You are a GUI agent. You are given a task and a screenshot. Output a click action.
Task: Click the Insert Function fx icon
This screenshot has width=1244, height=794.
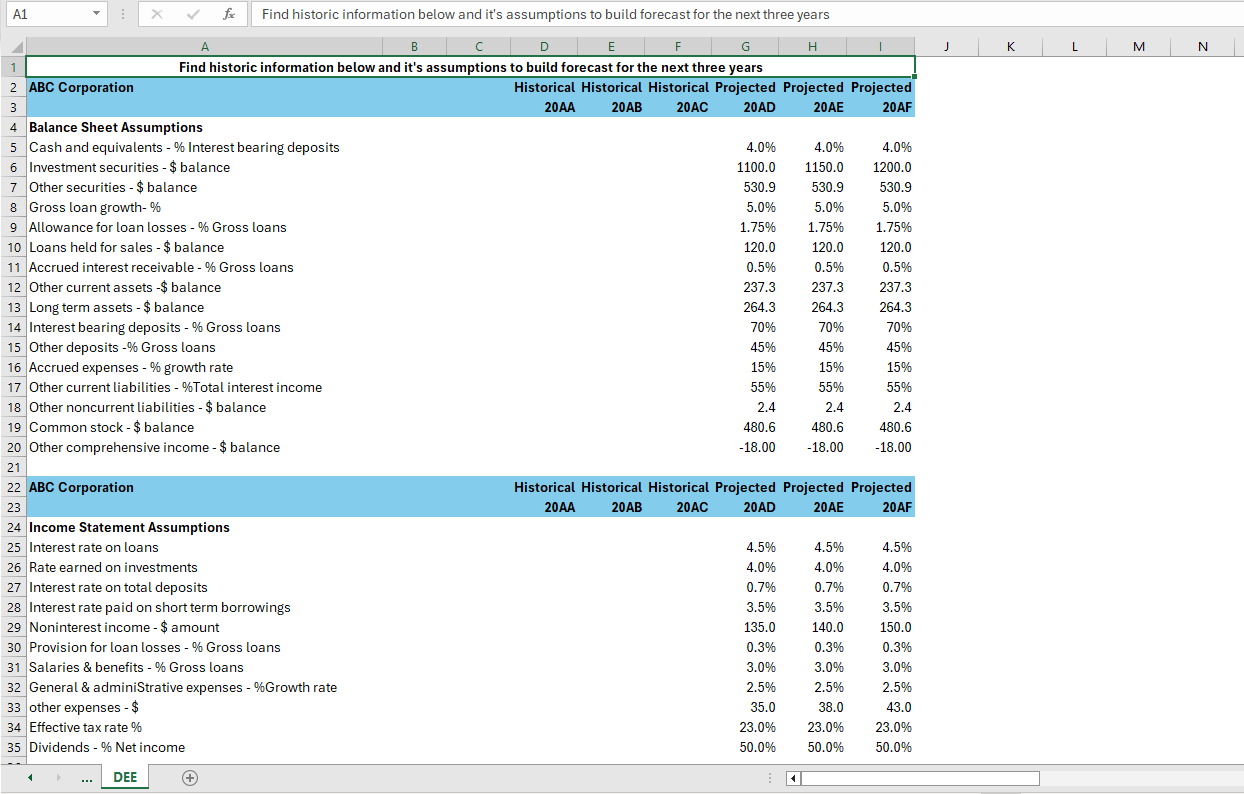tap(229, 14)
